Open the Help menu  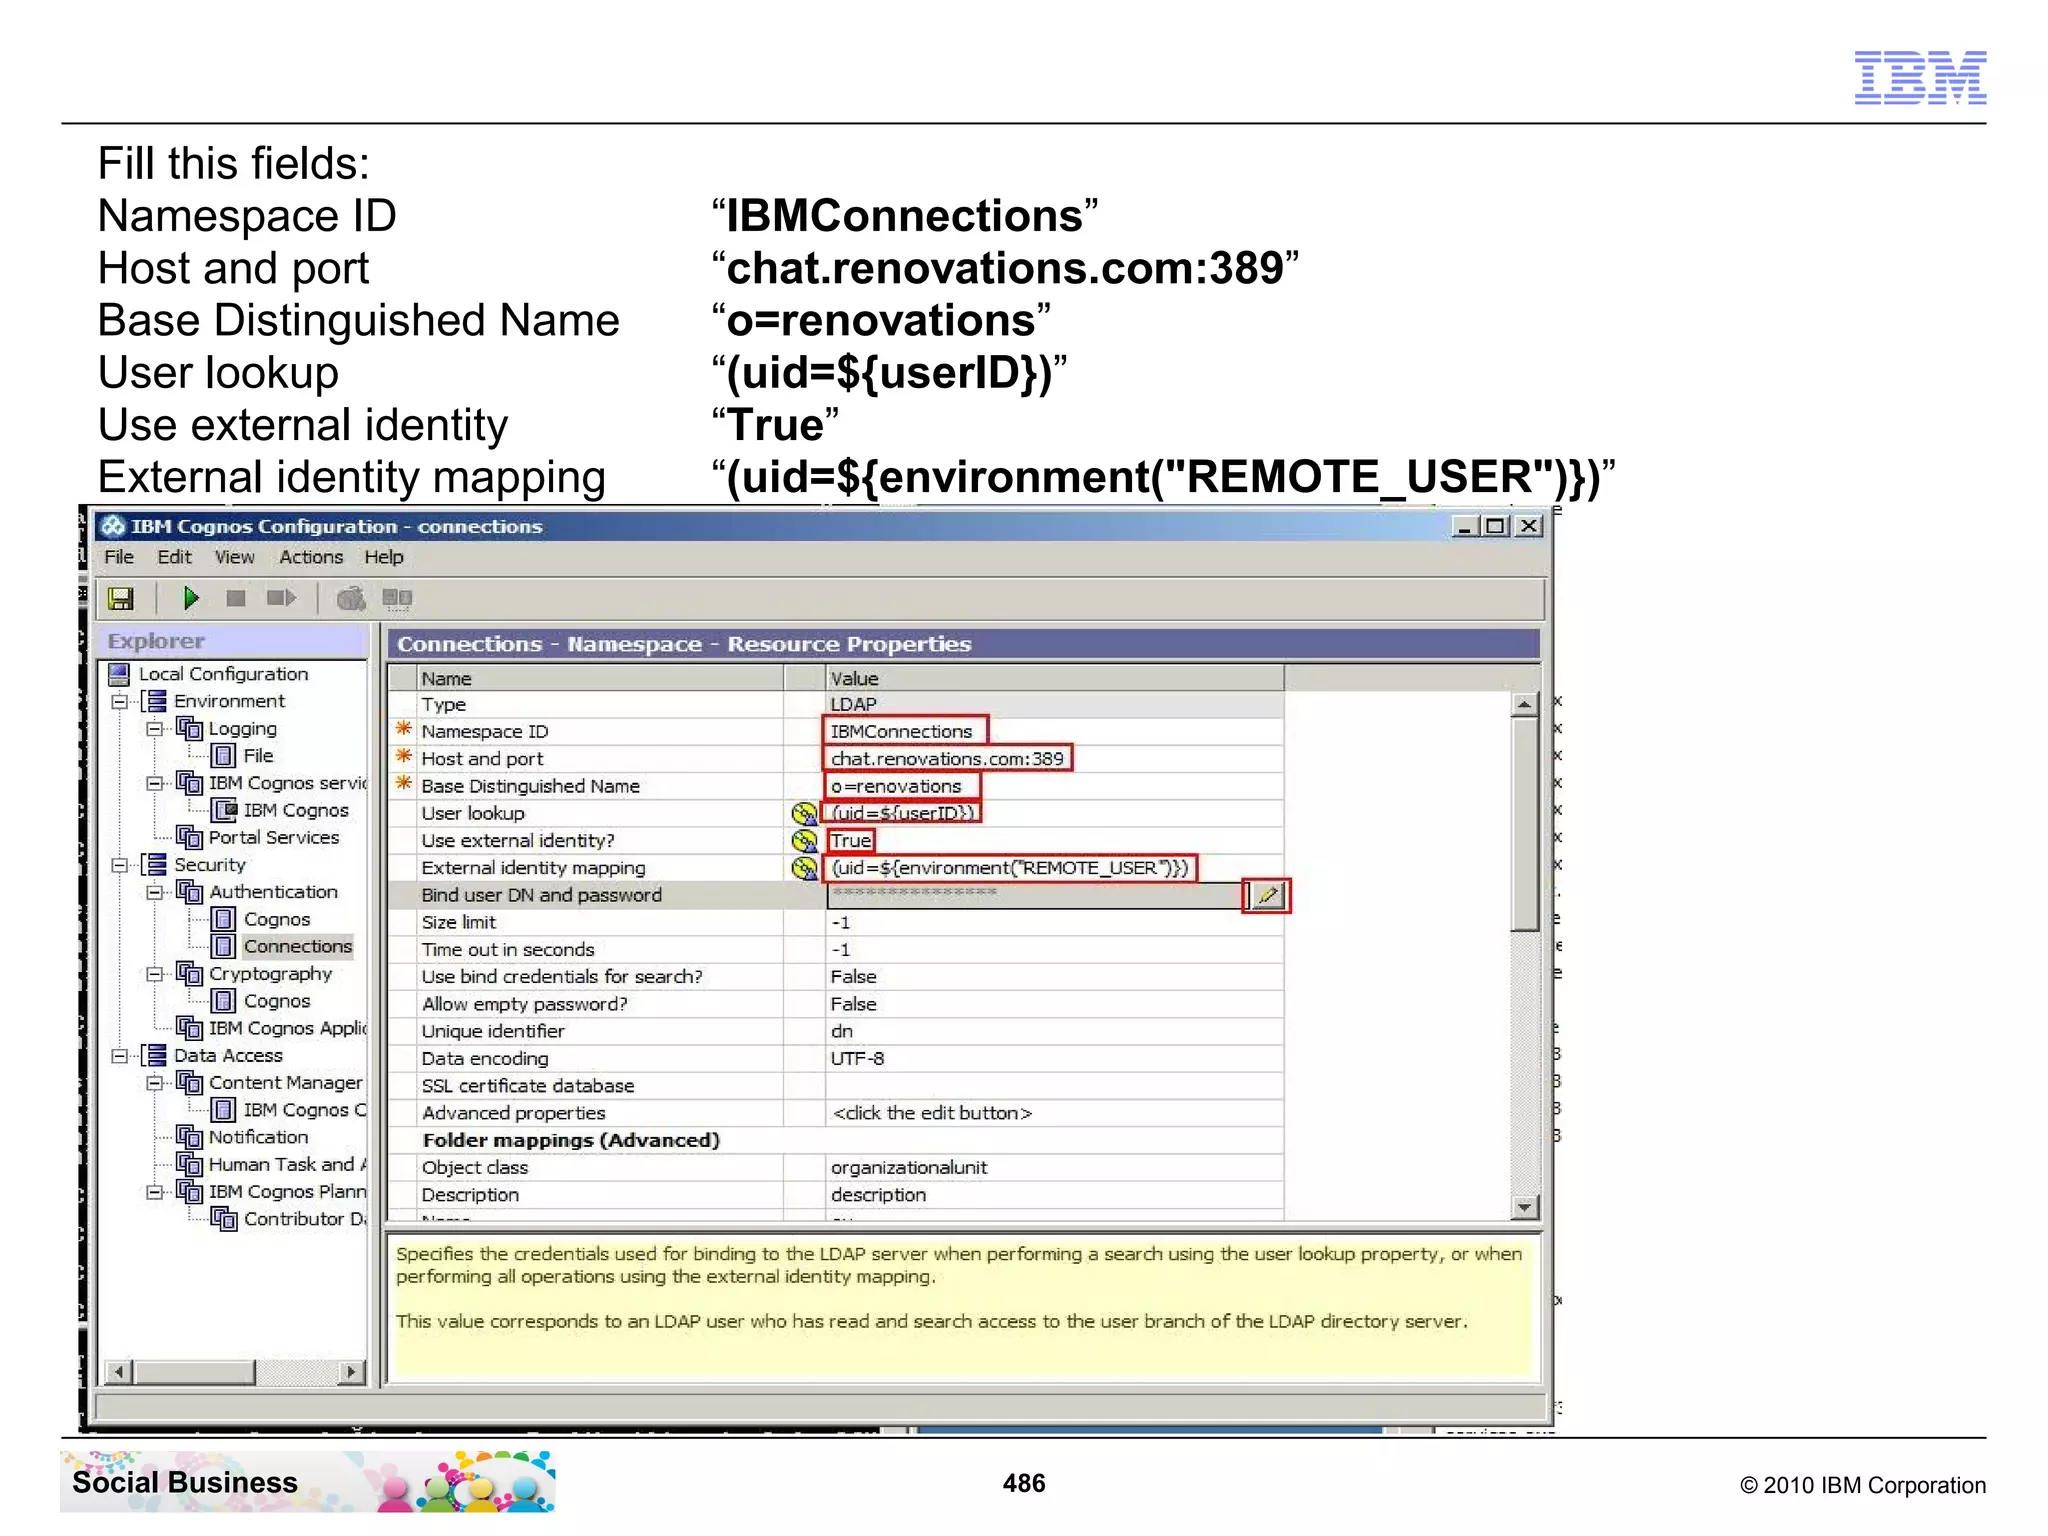point(384,557)
